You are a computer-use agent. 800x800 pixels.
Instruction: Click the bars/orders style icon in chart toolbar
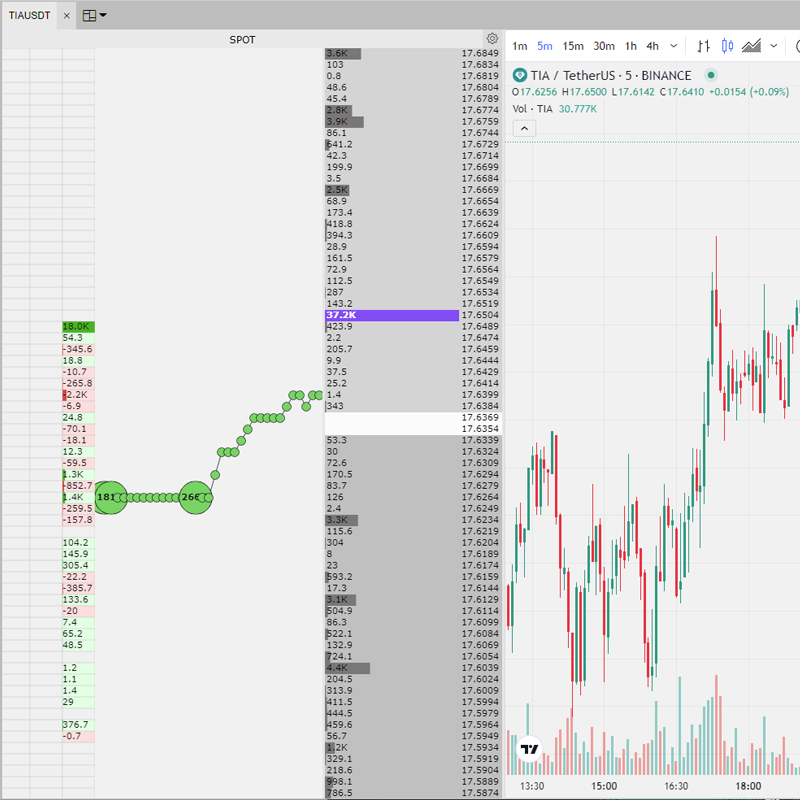703,46
